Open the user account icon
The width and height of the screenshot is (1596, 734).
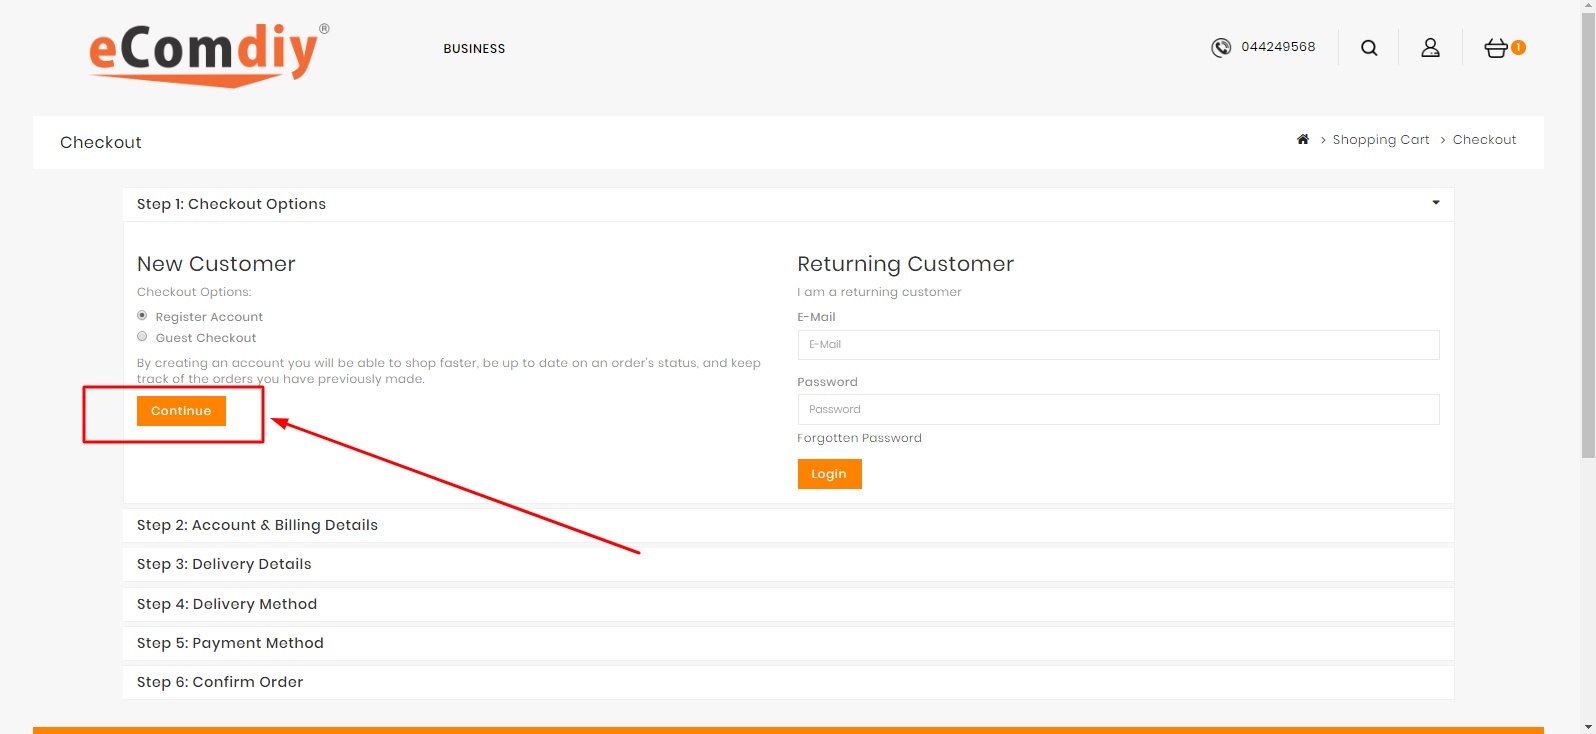(x=1430, y=48)
